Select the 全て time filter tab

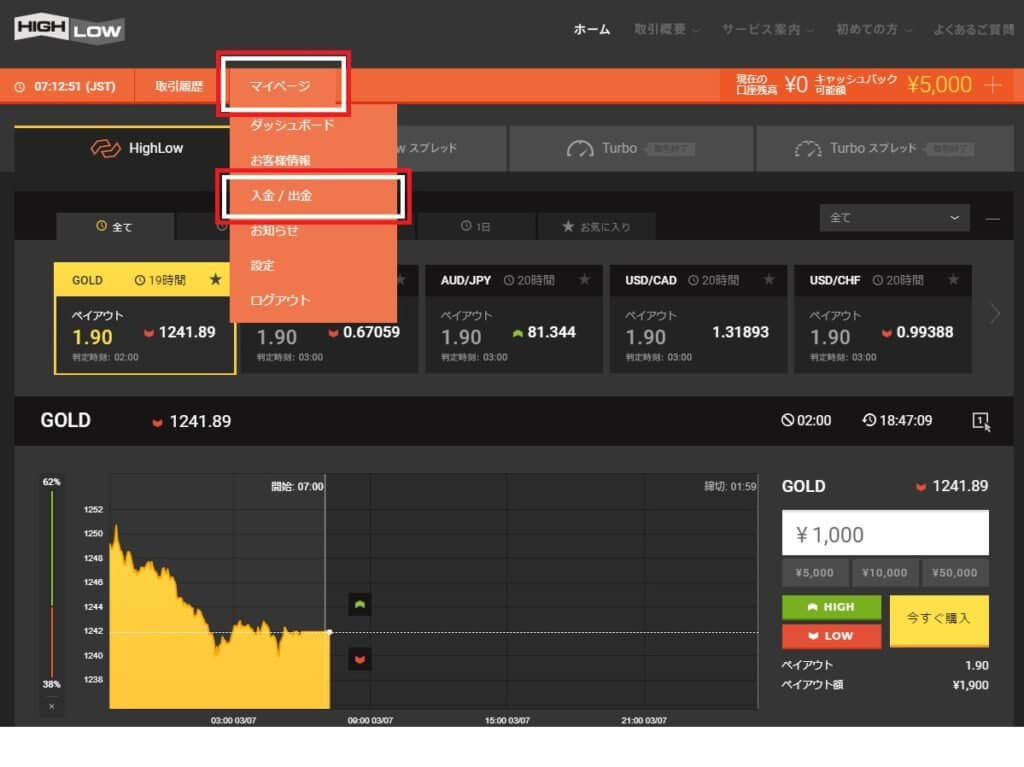pyautogui.click(x=115, y=227)
